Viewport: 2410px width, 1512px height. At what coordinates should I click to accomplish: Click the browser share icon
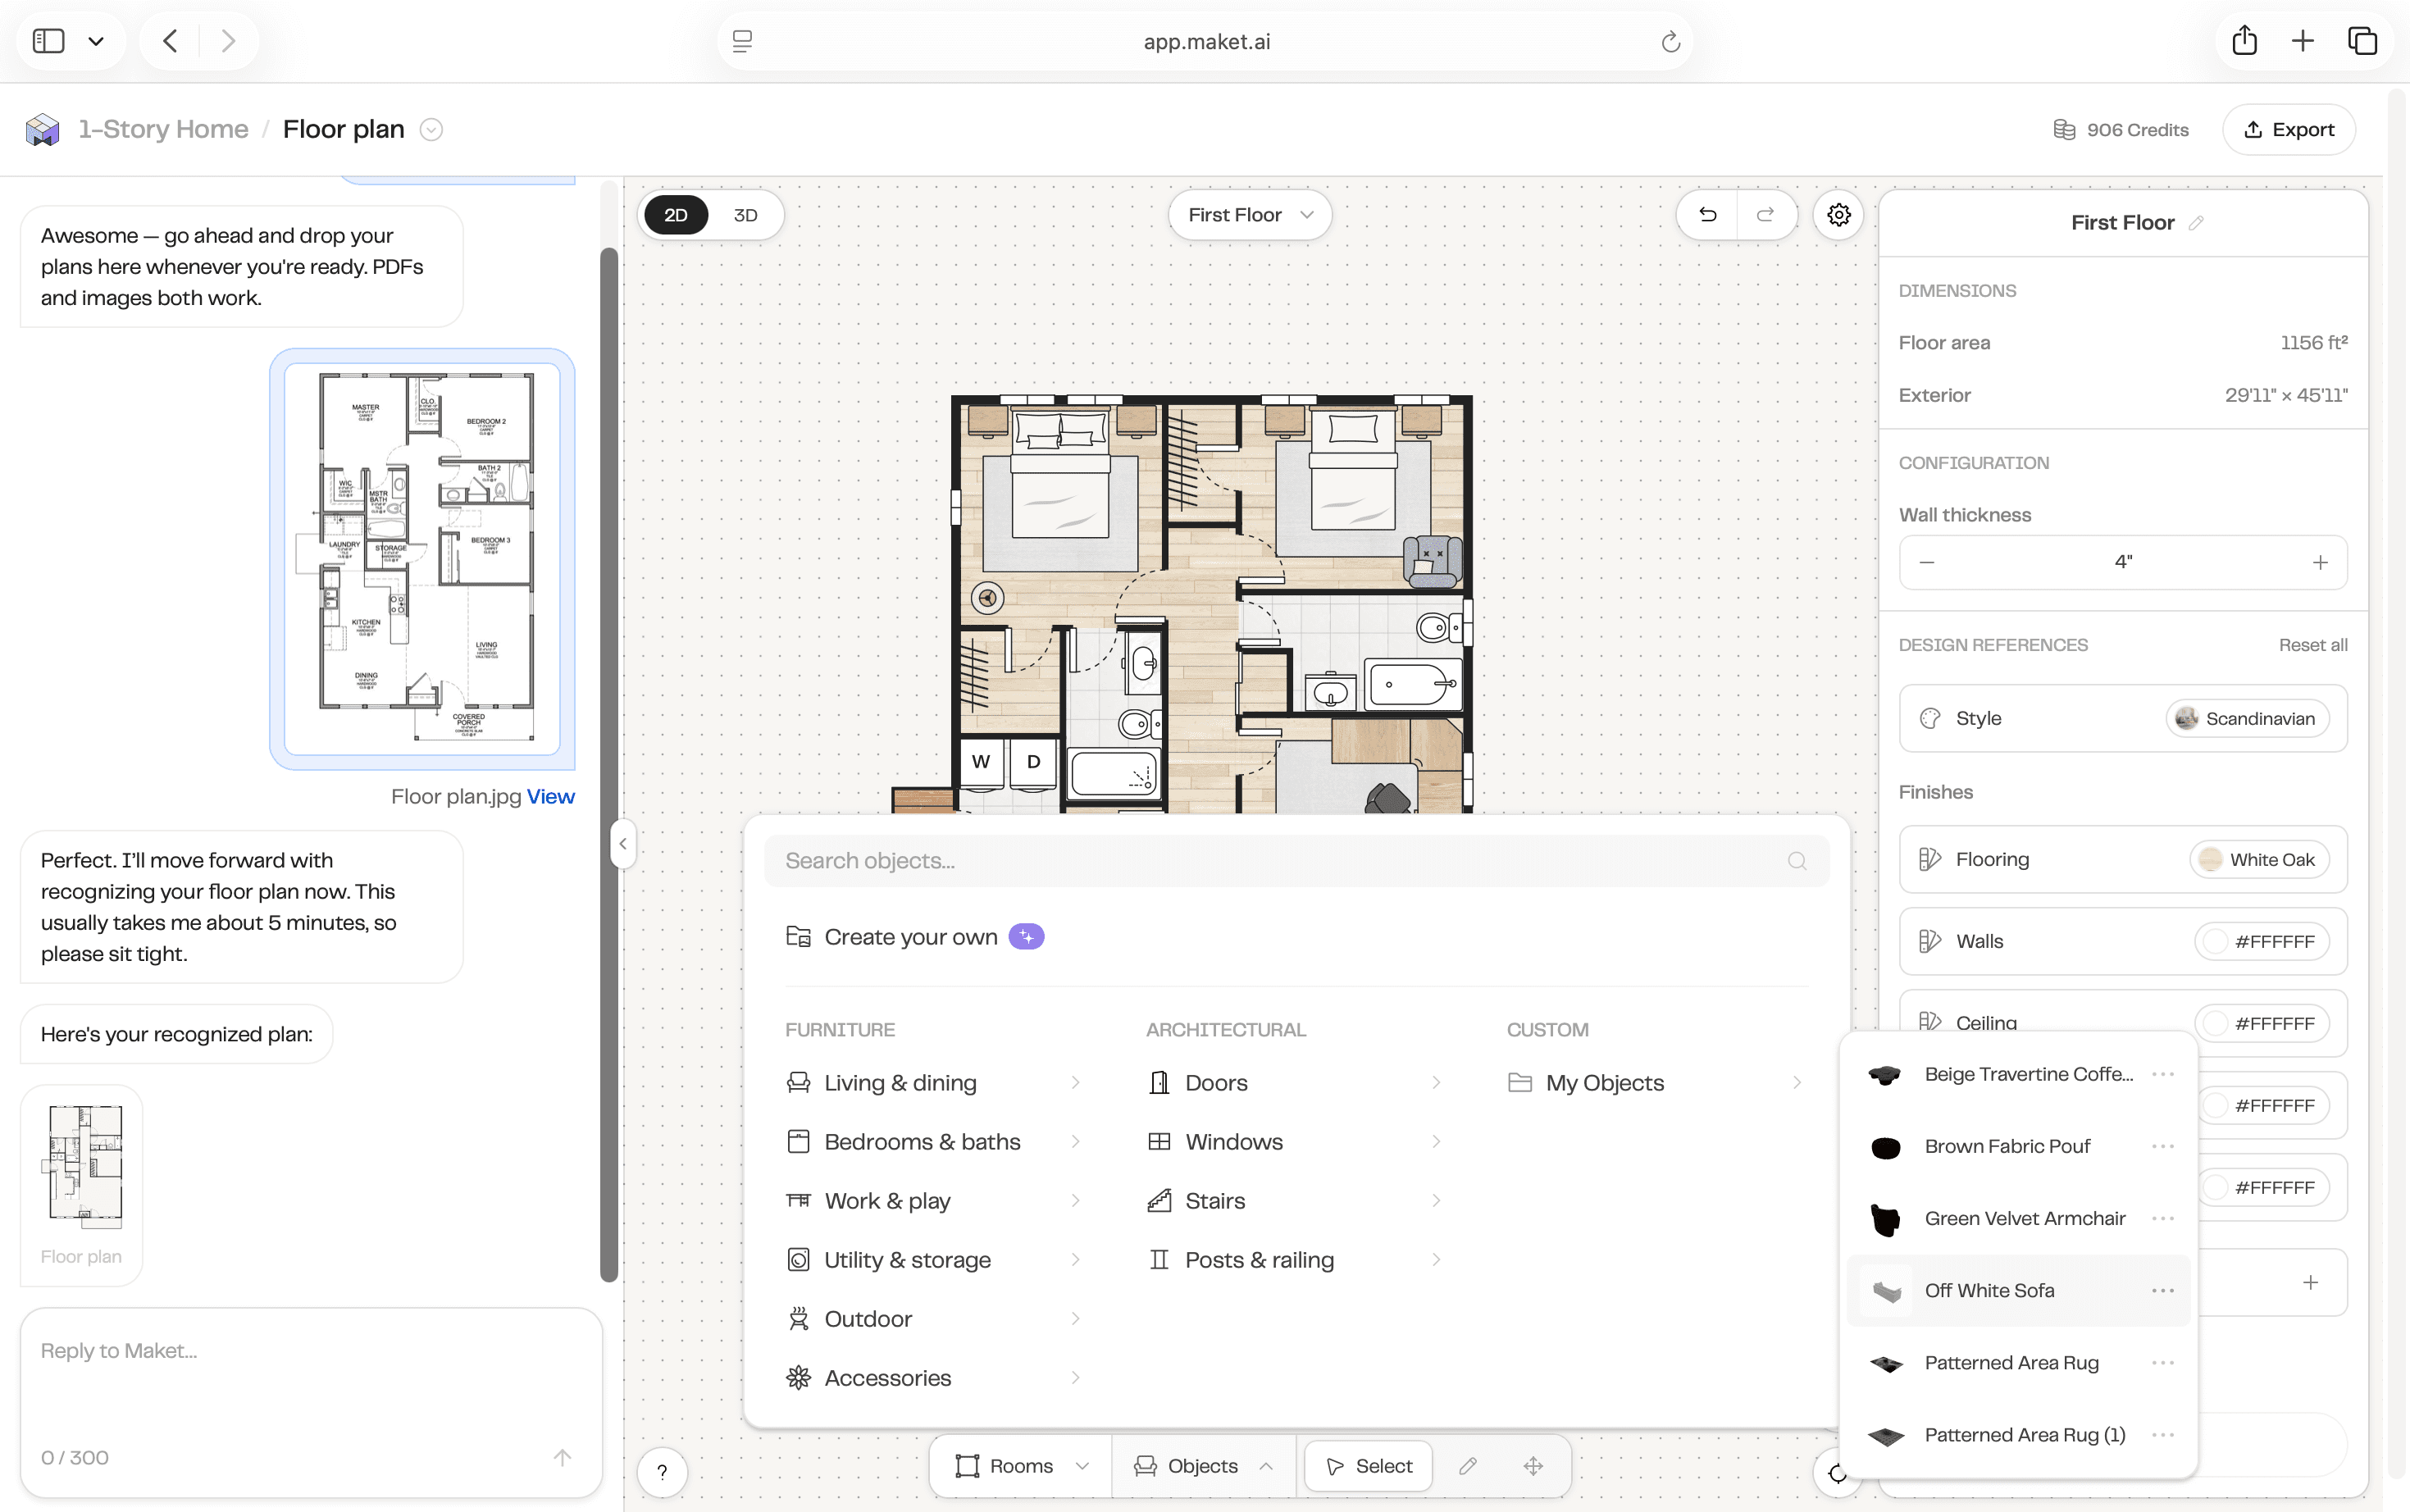click(x=2244, y=41)
